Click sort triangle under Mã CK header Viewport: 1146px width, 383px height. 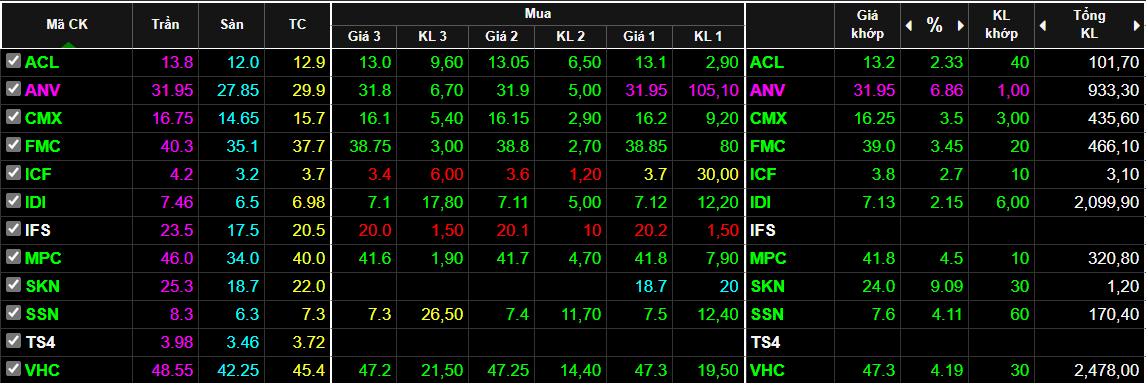67,45
